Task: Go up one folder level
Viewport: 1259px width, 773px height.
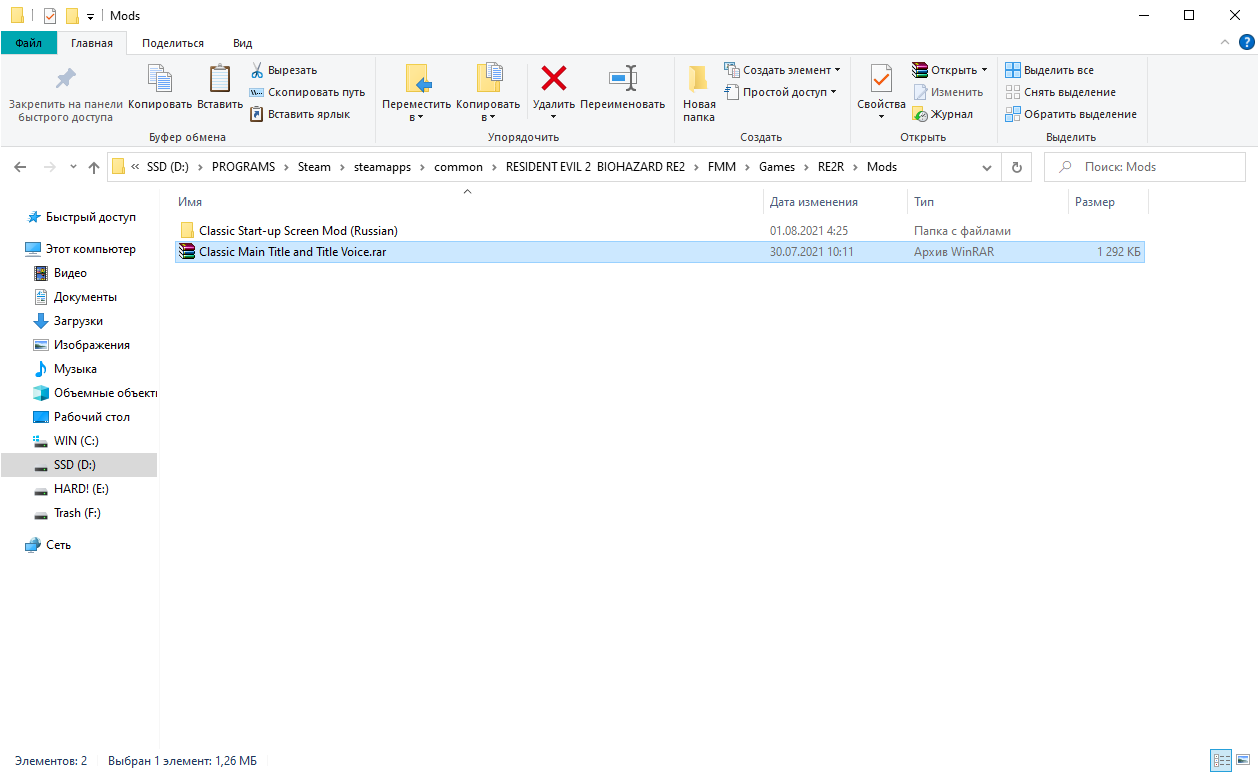Action: click(x=94, y=167)
